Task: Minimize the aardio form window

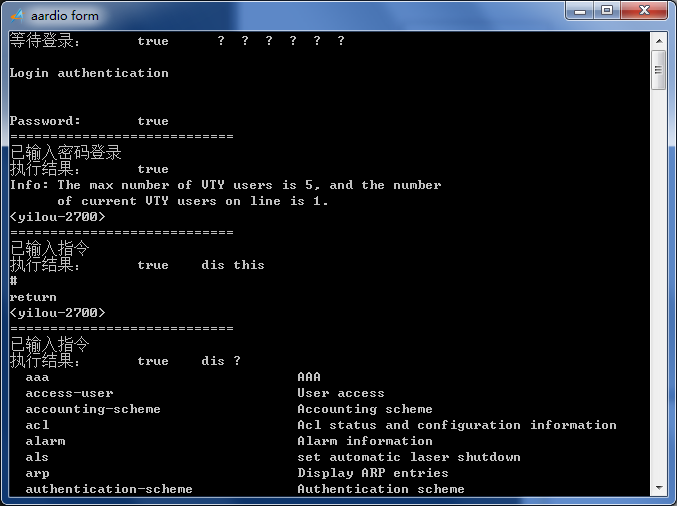Action: (580, 11)
